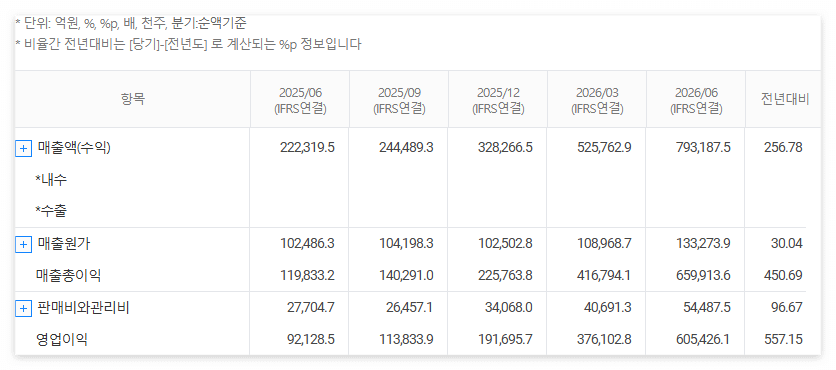Screen dimensions: 836x370
Task: Select revenue value 244,489.3
Action: [406, 148]
